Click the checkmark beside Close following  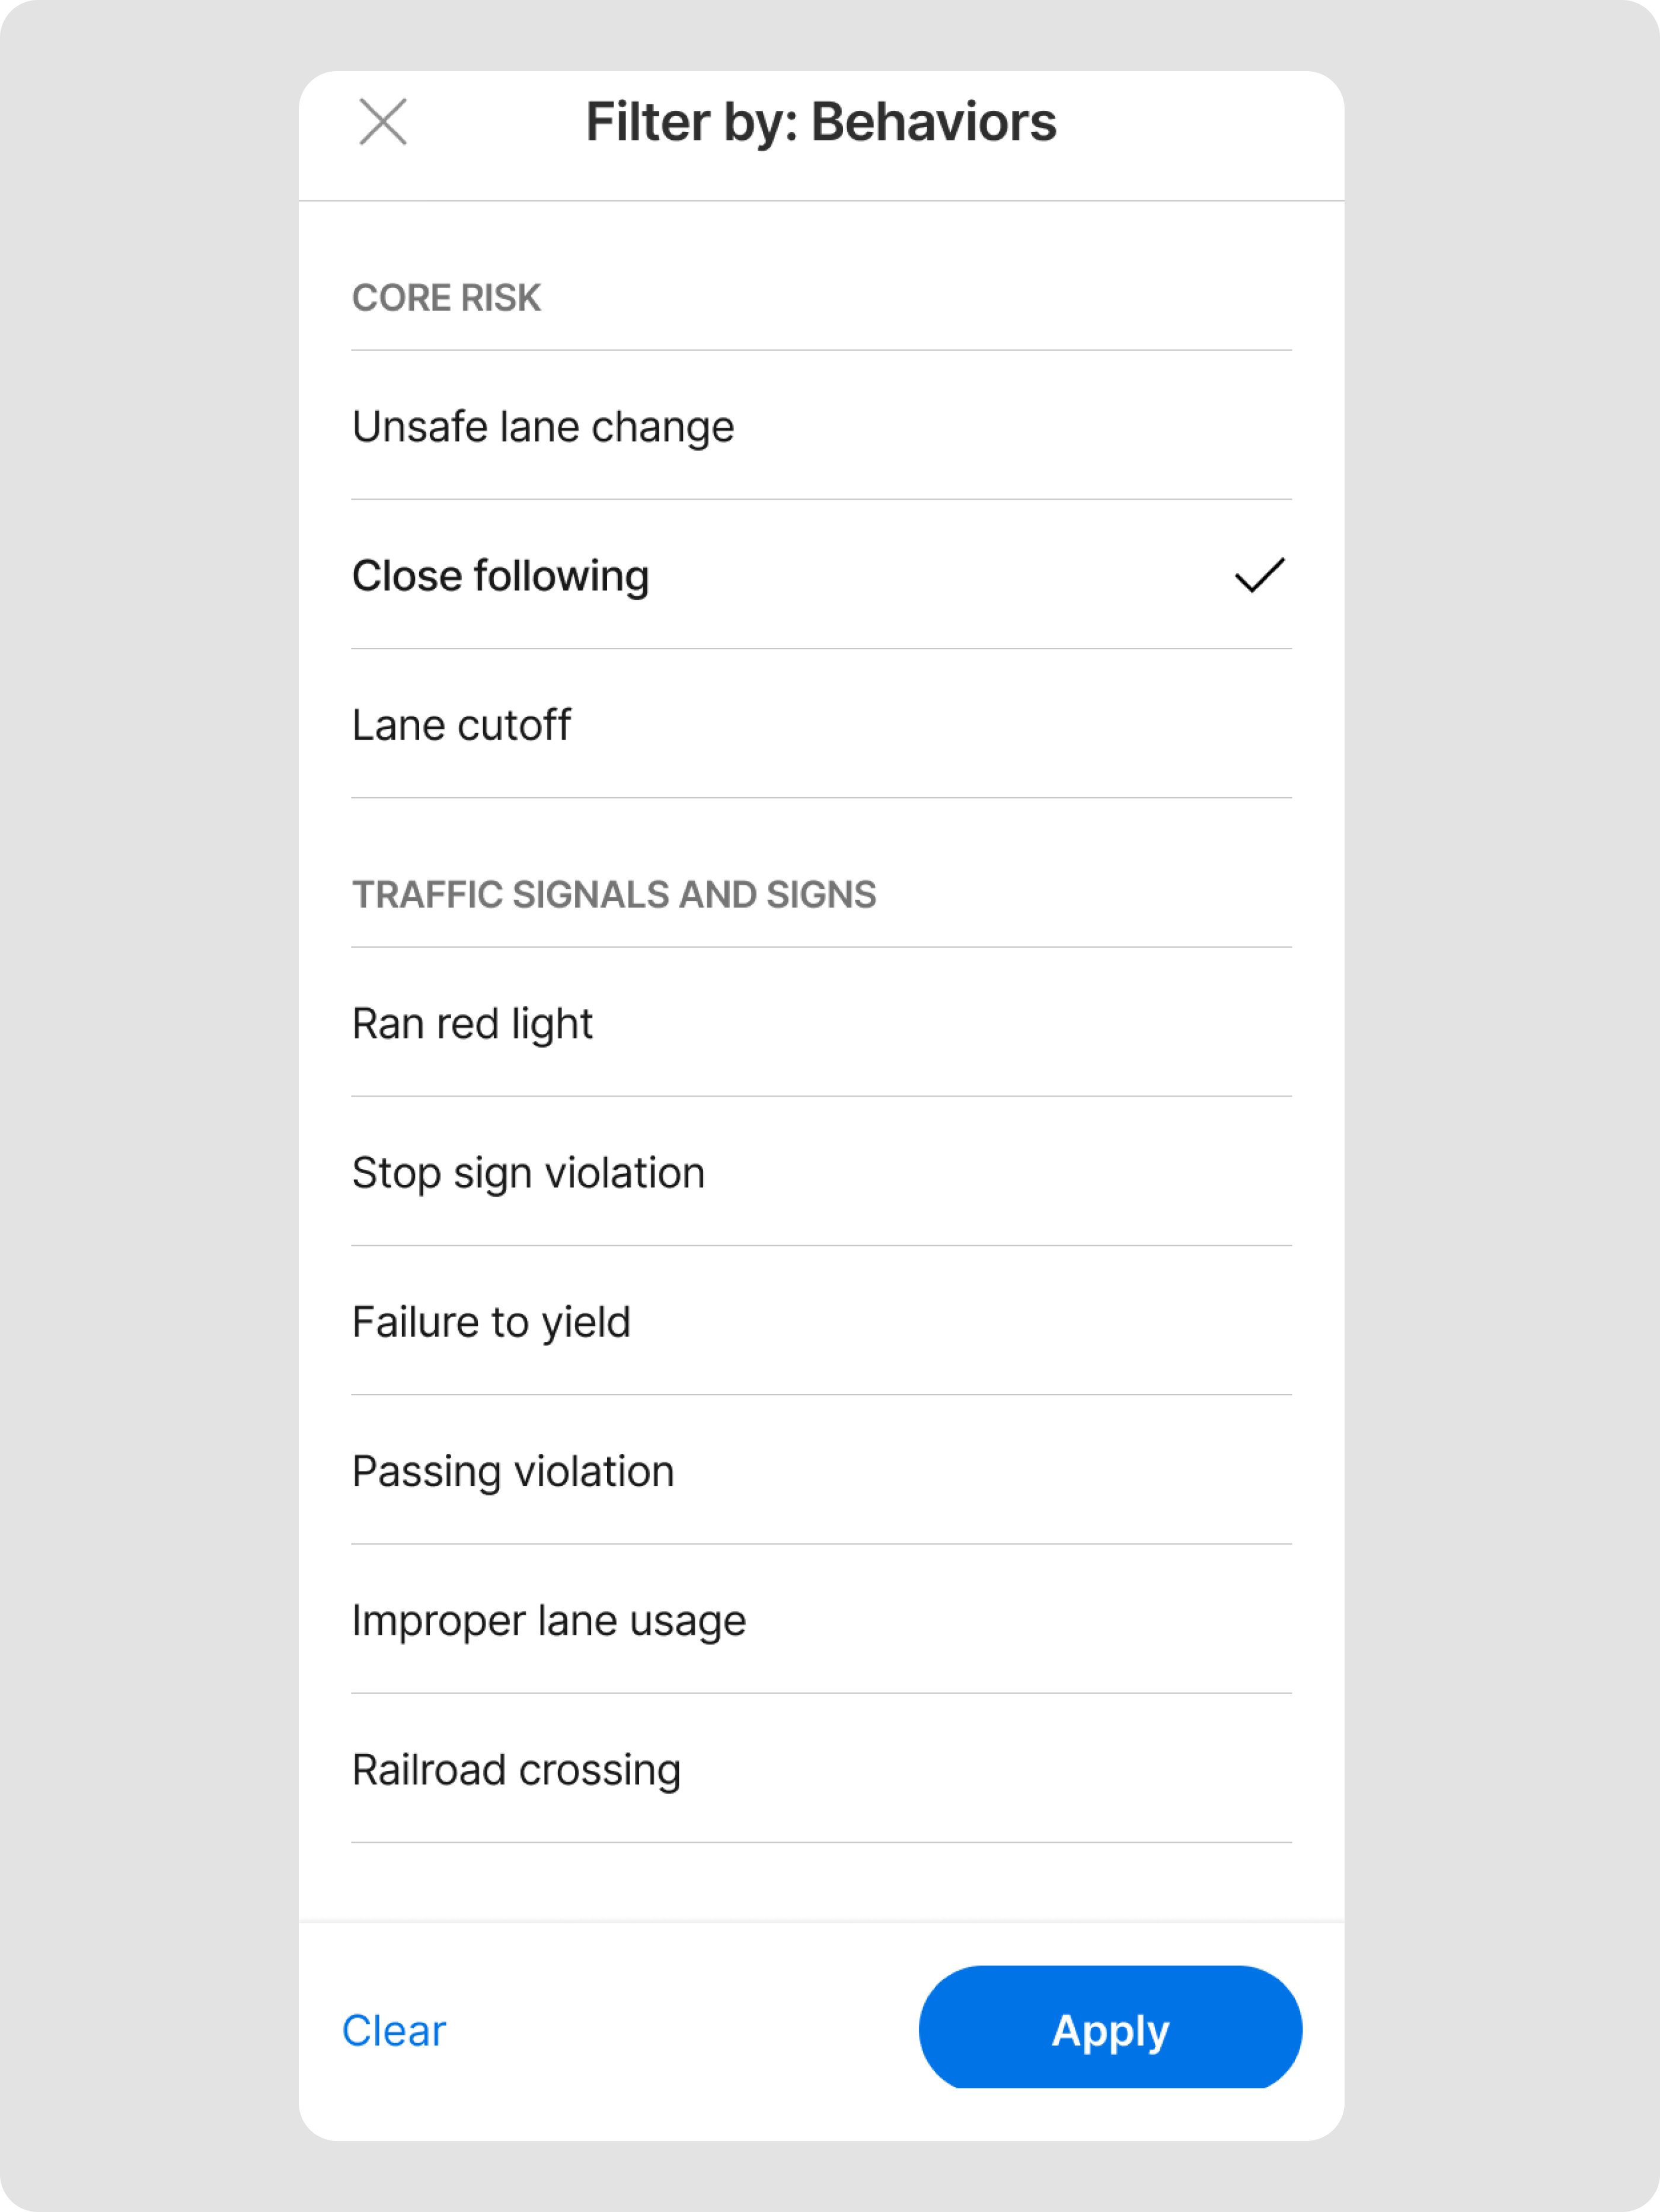click(x=1259, y=575)
